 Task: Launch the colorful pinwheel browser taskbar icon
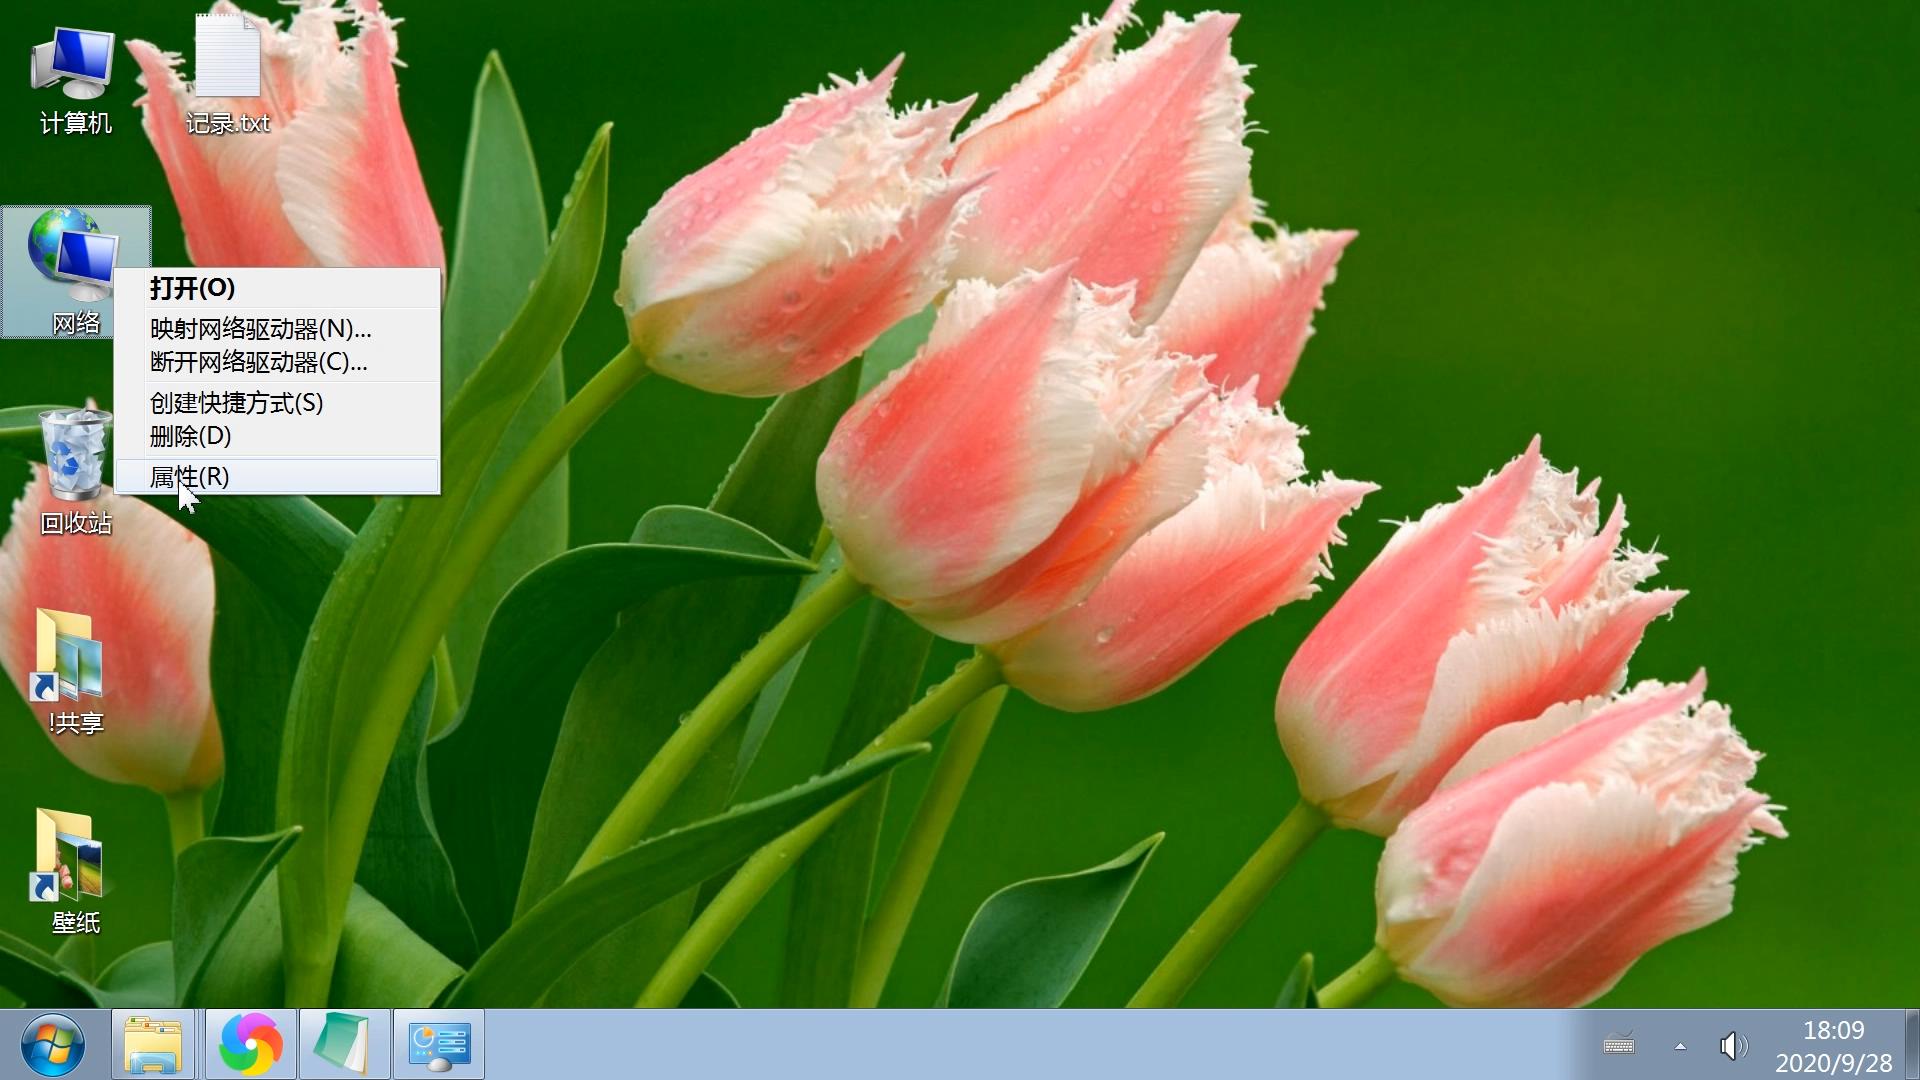pos(250,1045)
